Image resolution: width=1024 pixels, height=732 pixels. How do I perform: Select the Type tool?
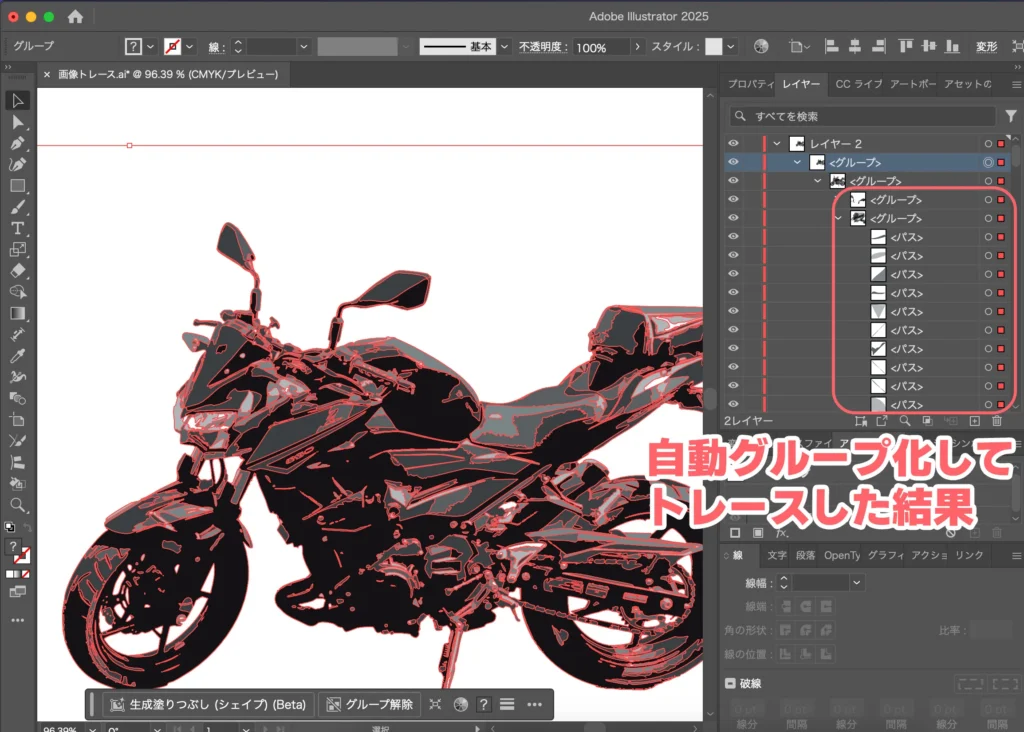click(17, 228)
